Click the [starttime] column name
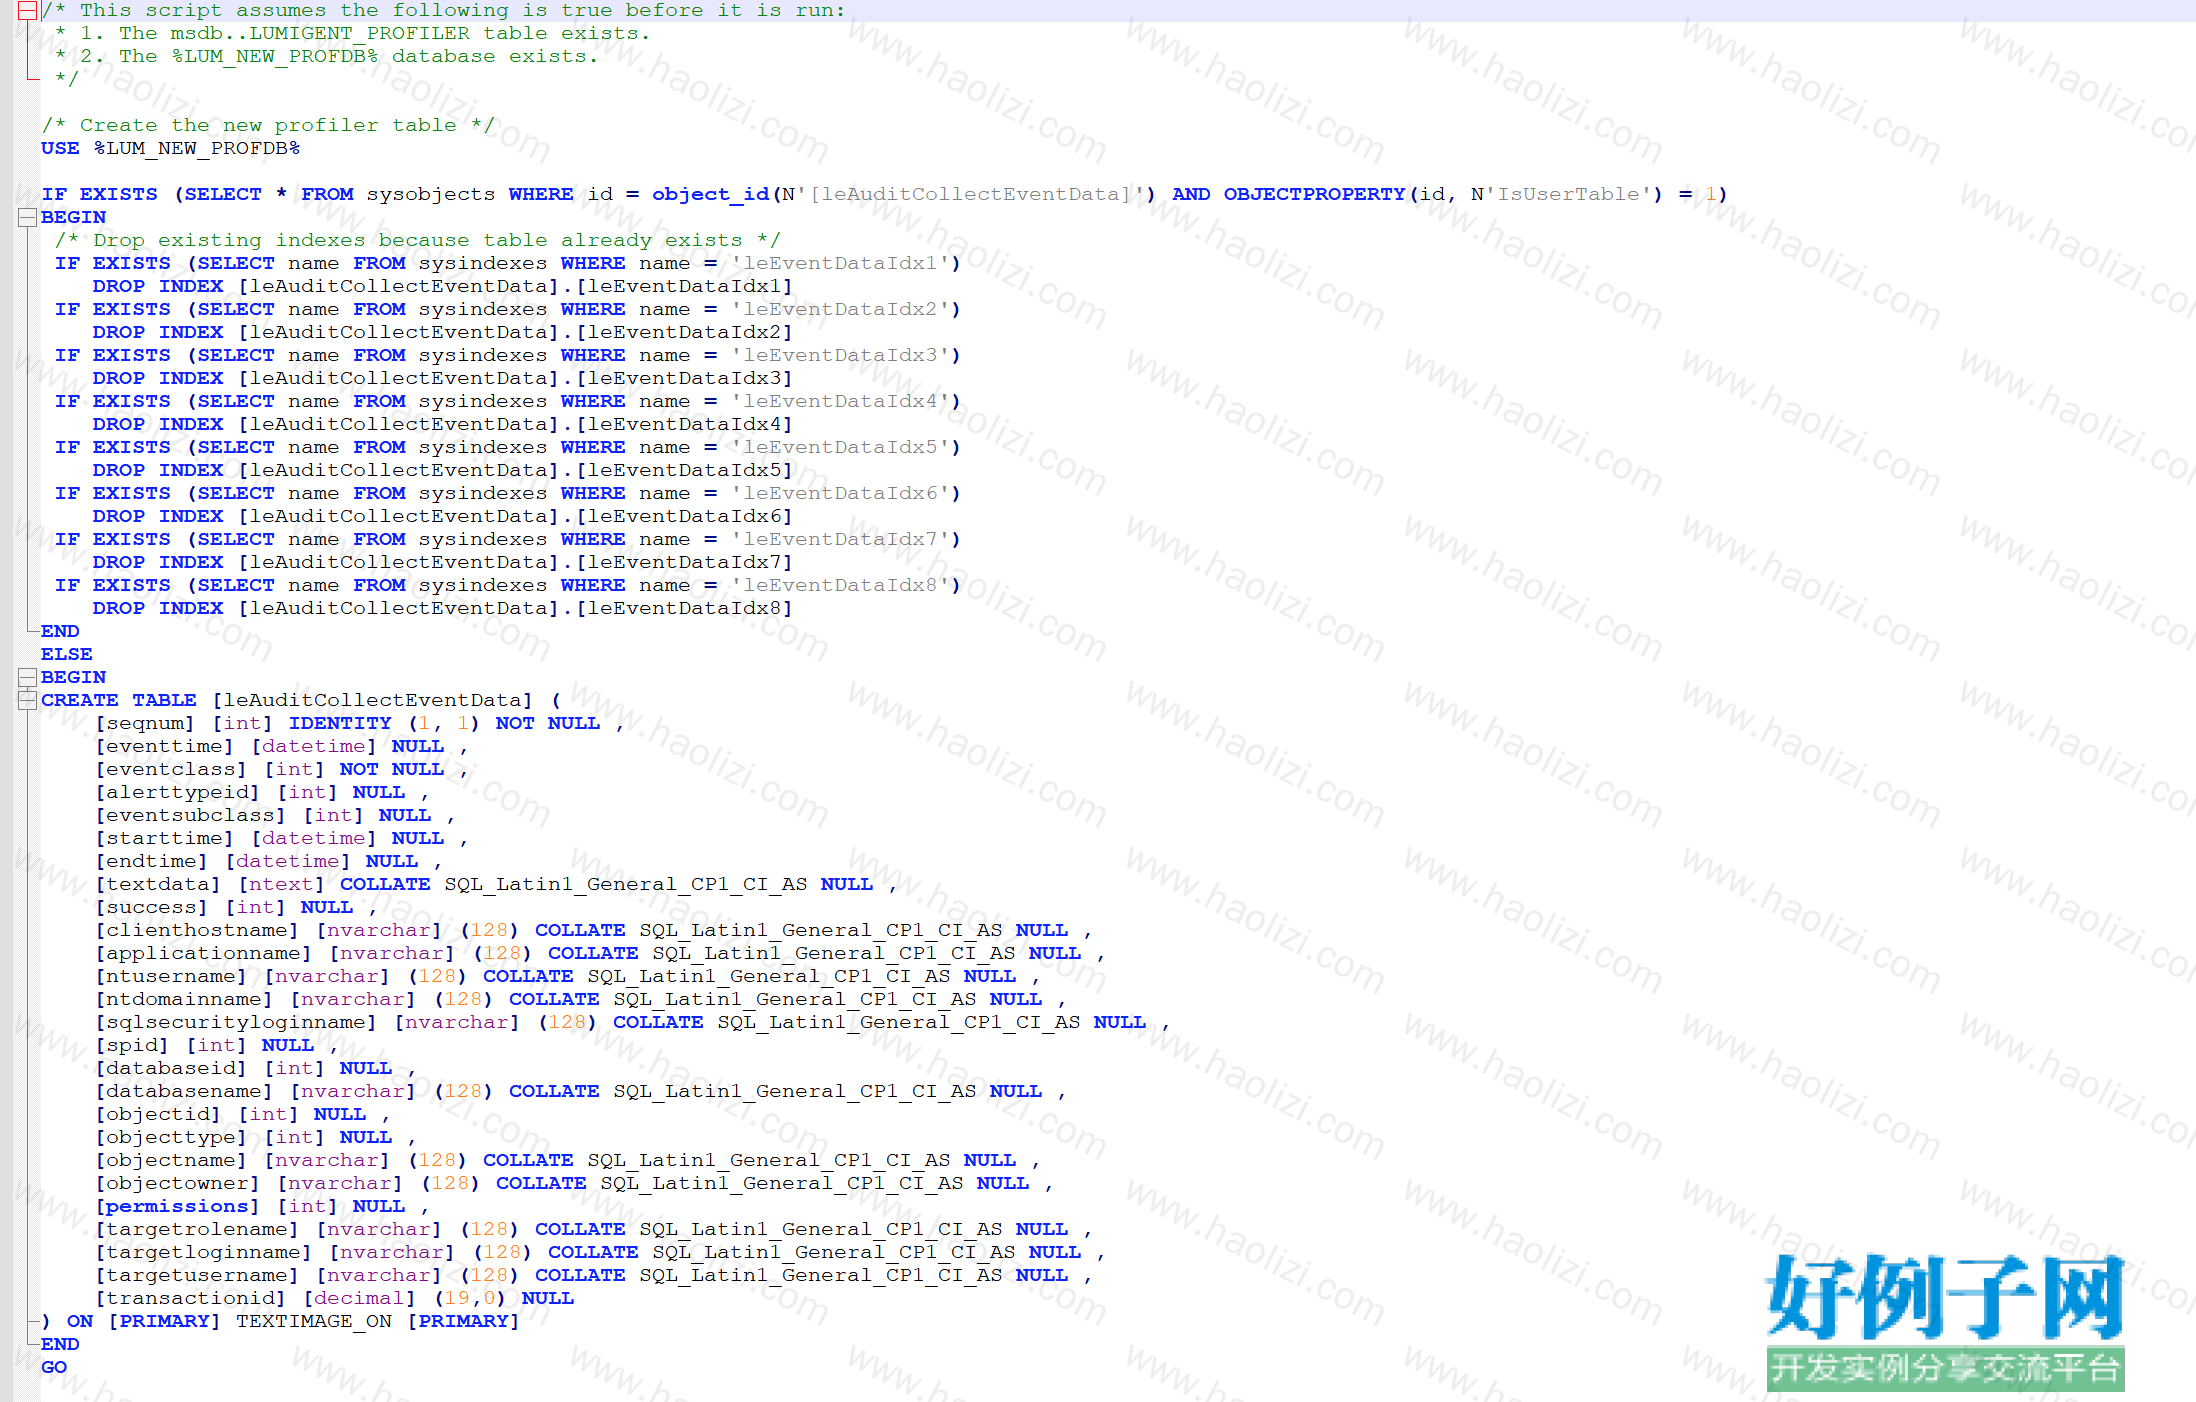 pyautogui.click(x=165, y=838)
